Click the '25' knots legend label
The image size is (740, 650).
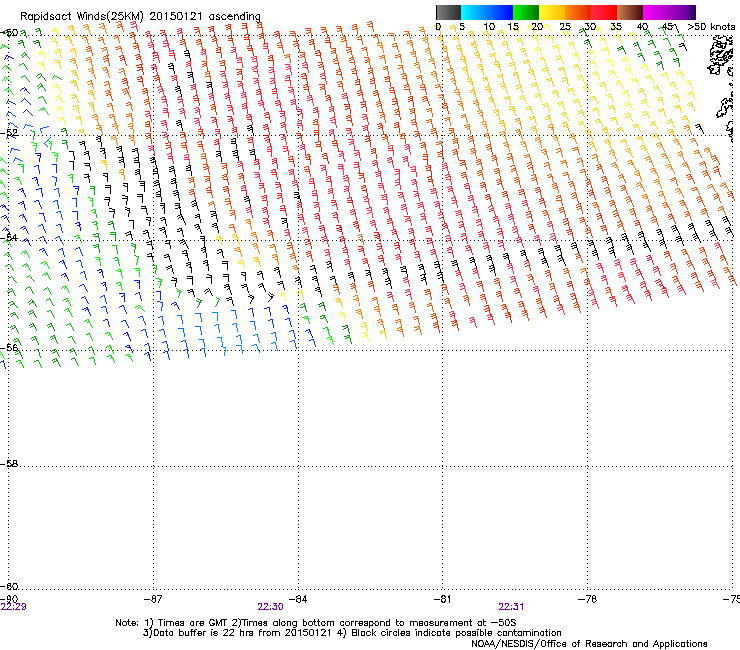[565, 27]
